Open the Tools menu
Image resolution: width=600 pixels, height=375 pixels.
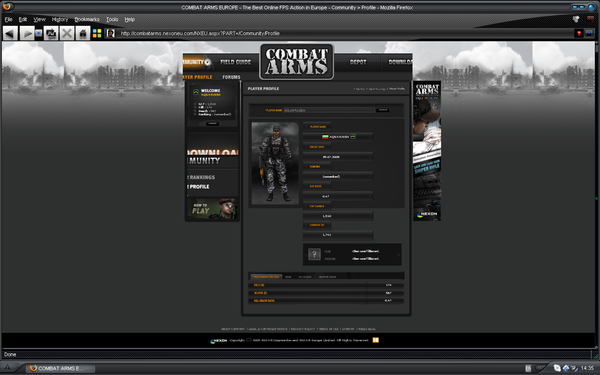click(112, 19)
